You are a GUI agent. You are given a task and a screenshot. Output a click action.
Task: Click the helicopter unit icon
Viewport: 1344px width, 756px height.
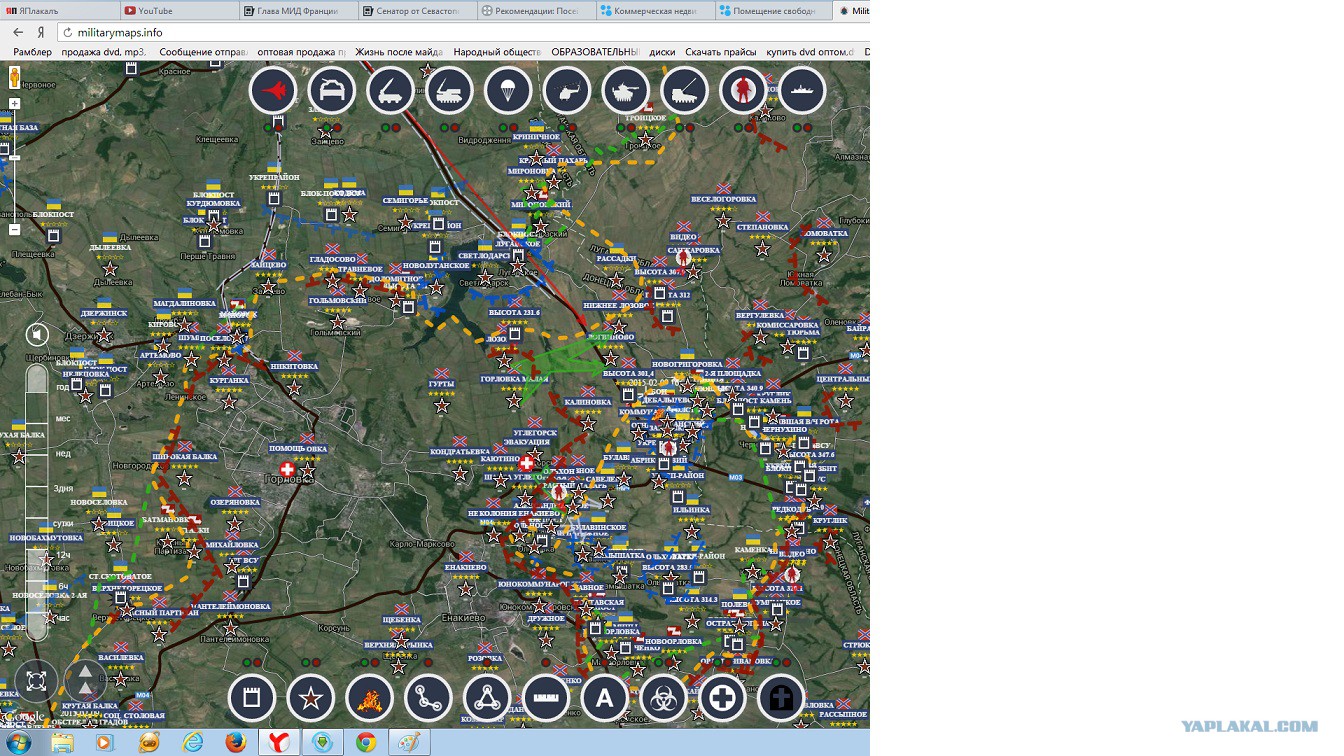[567, 91]
